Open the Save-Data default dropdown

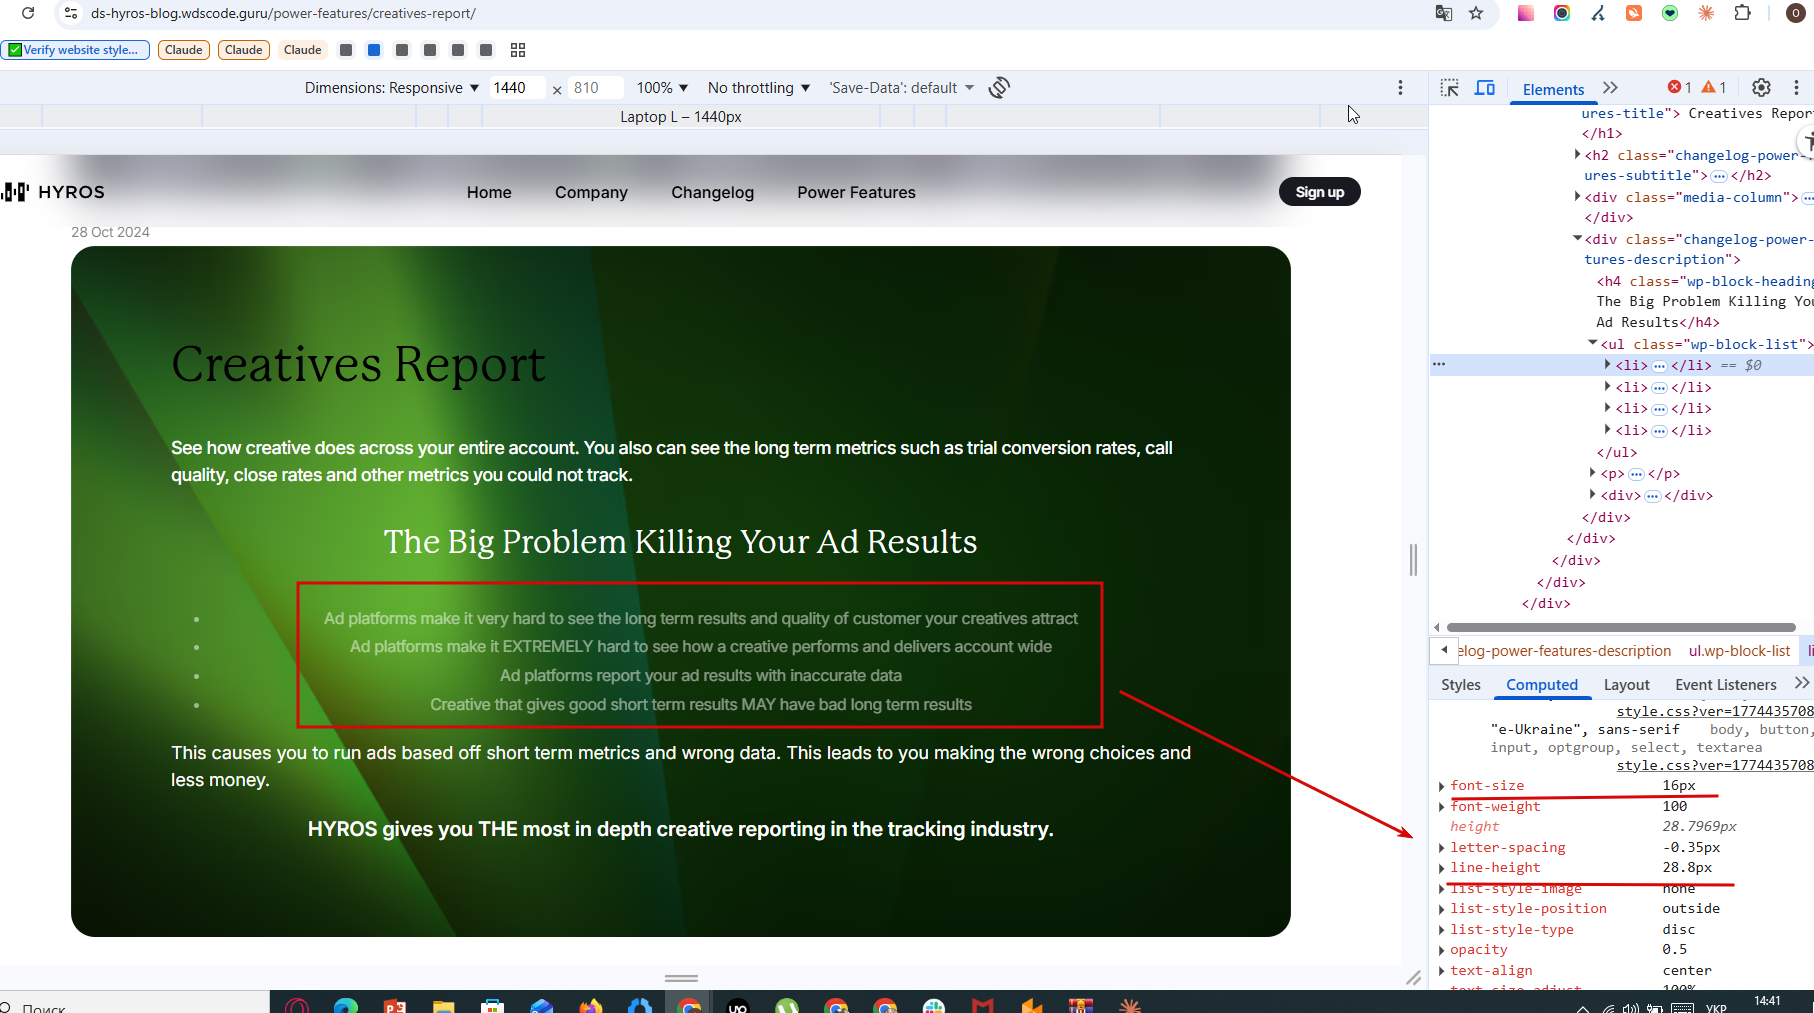pyautogui.click(x=902, y=88)
